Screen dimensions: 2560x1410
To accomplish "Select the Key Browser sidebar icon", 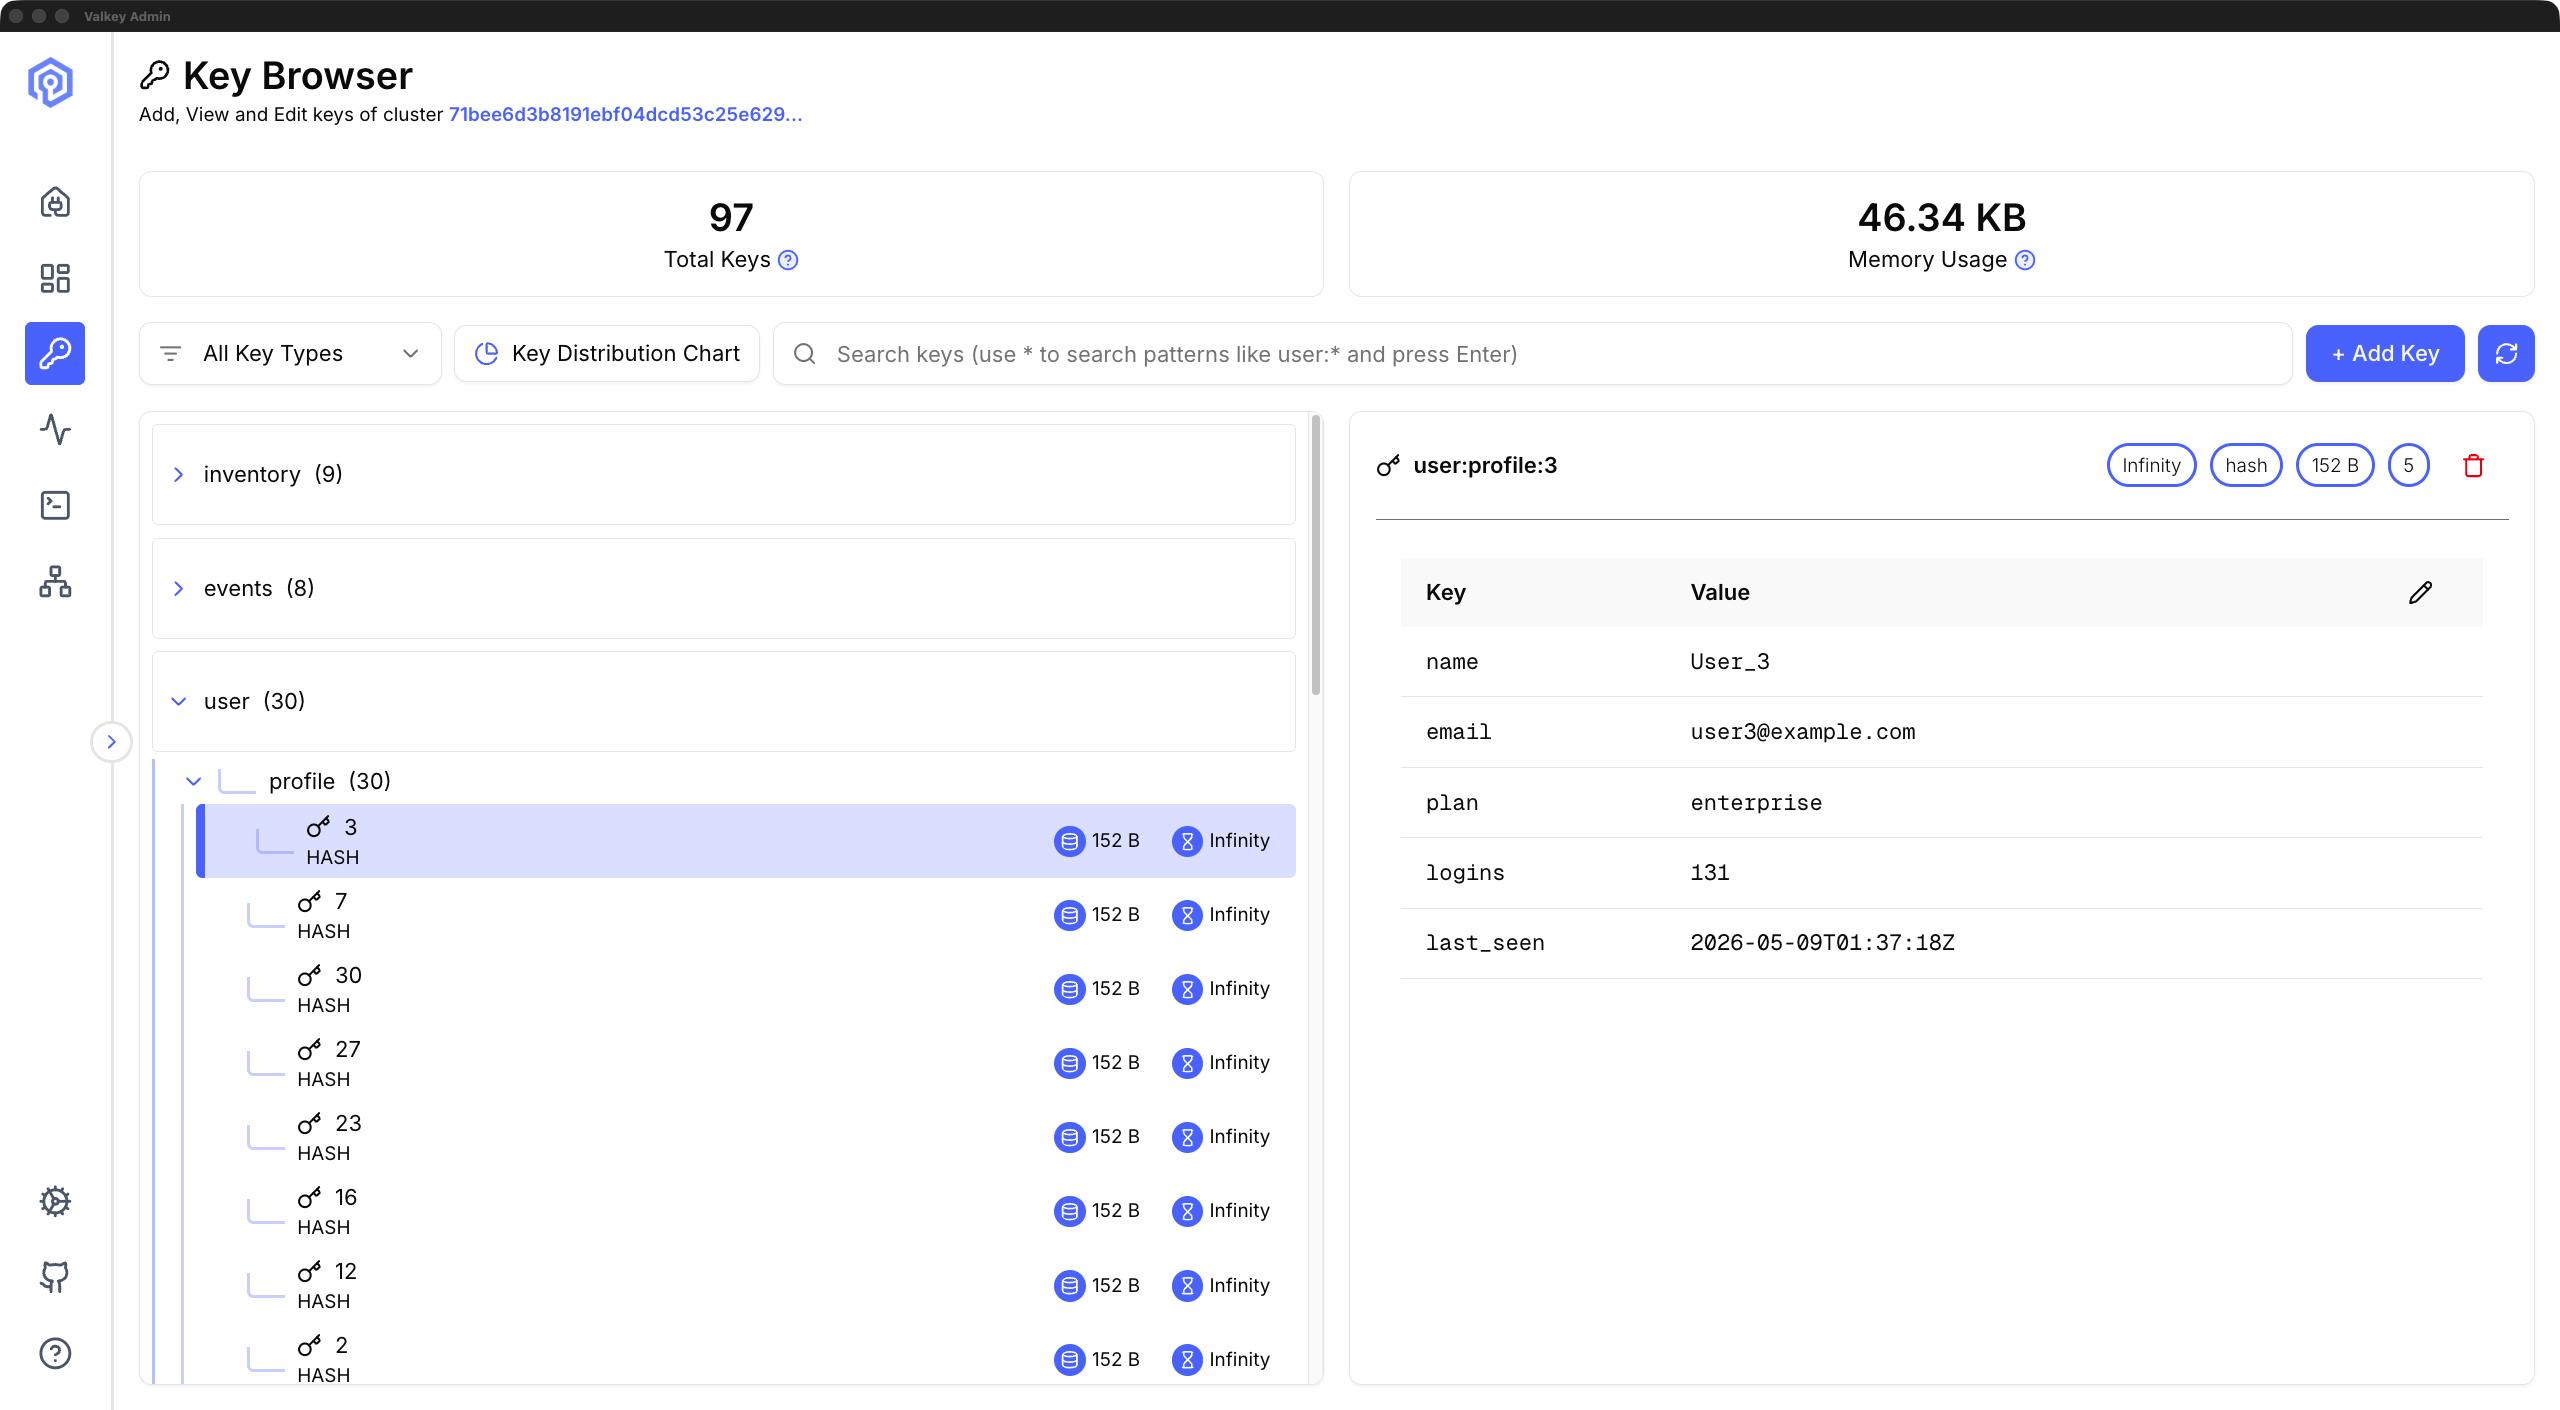I will [x=55, y=353].
